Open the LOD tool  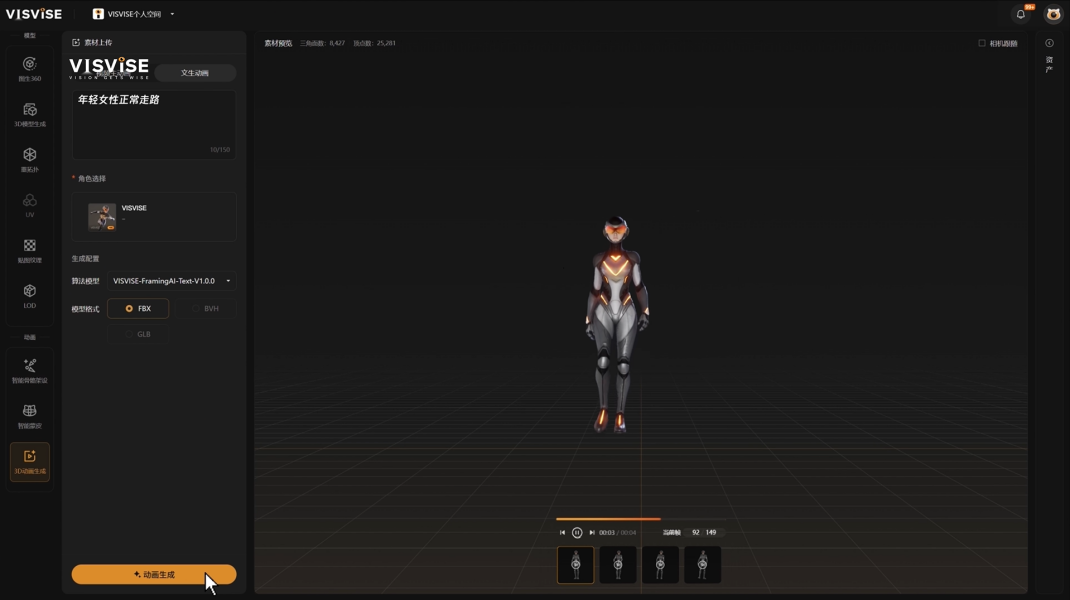(30, 295)
